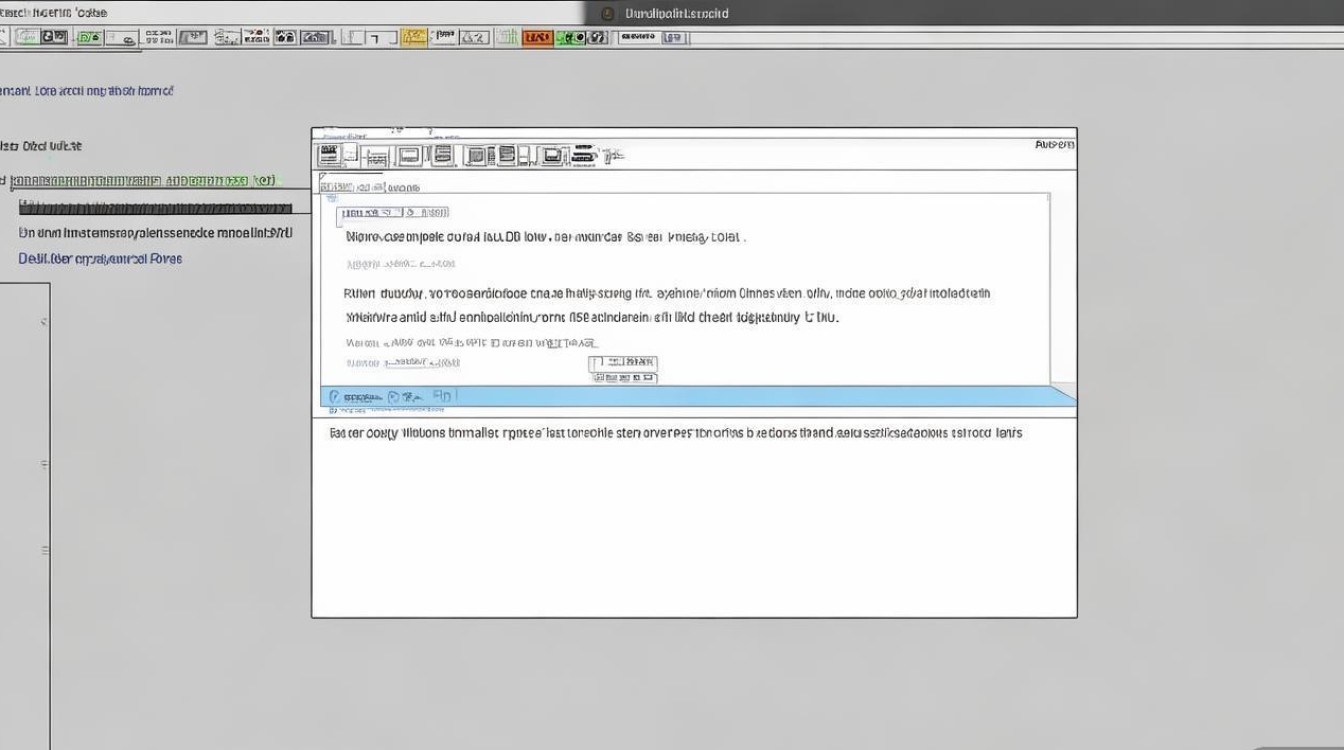Click the first icon in dialog toolbar
The width and height of the screenshot is (1344, 750).
(328, 155)
